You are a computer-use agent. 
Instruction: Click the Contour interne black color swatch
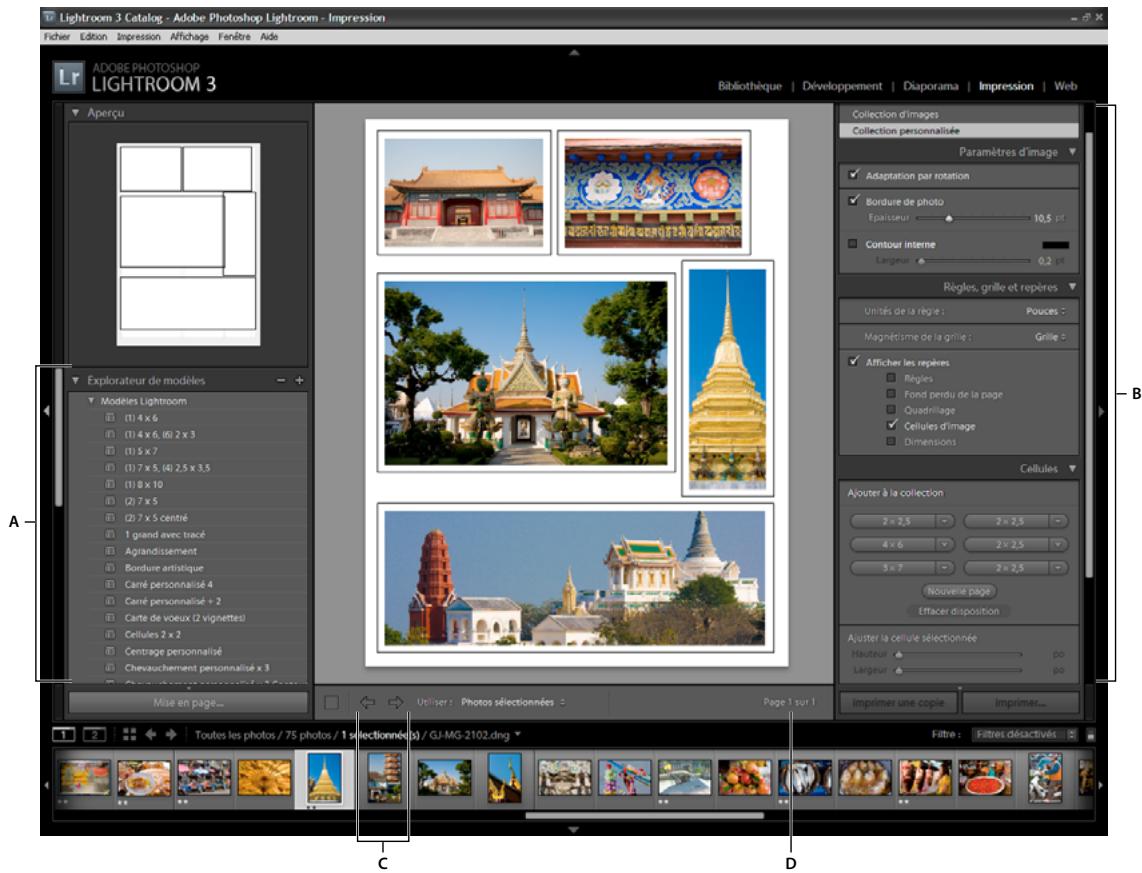[1055, 245]
